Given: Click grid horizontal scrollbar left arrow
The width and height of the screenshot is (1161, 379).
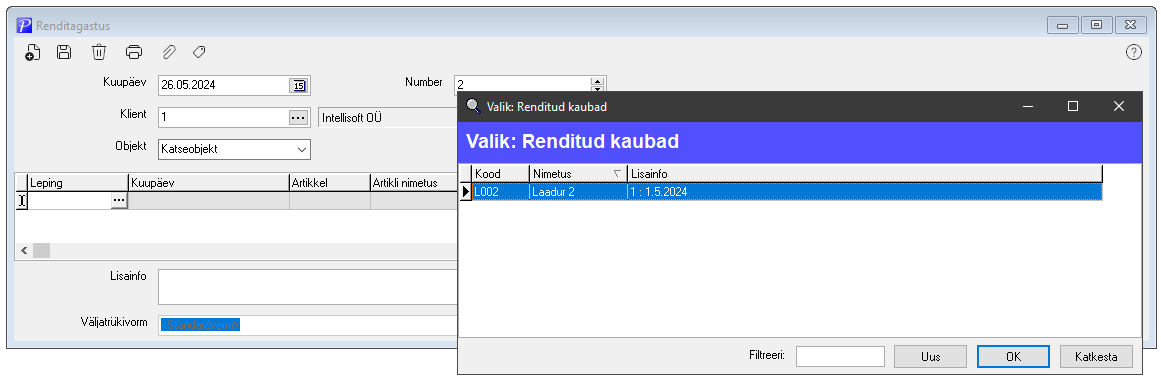Looking at the screenshot, I should point(24,251).
